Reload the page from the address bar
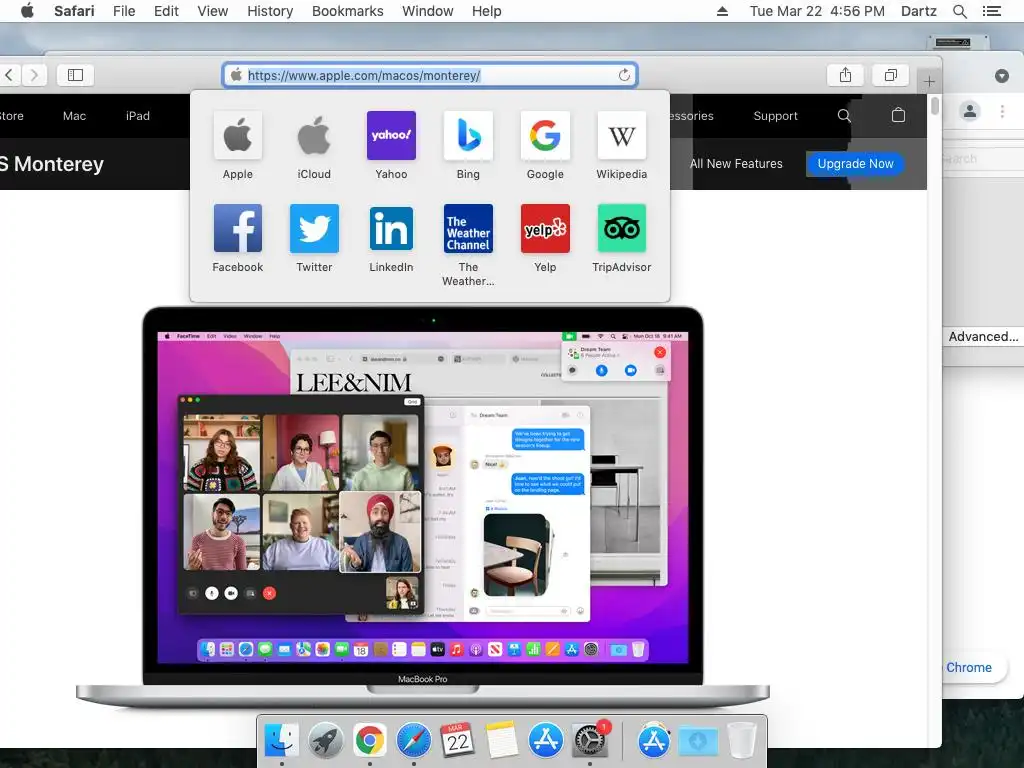The image size is (1024, 768). point(624,75)
